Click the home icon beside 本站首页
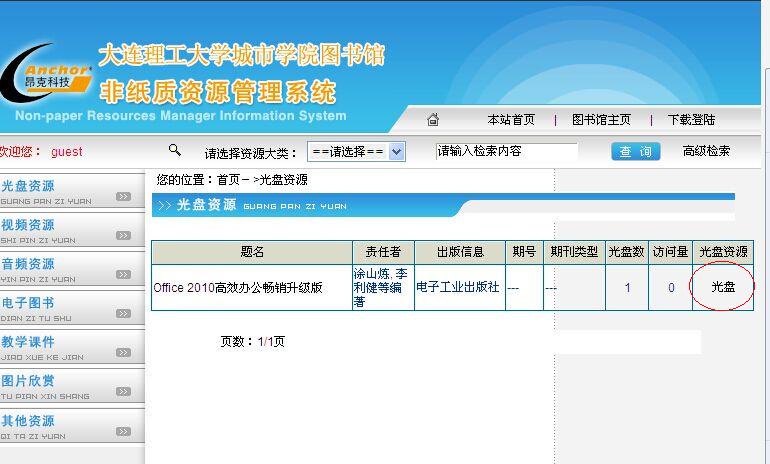Image resolution: width=770 pixels, height=464 pixels. point(433,120)
